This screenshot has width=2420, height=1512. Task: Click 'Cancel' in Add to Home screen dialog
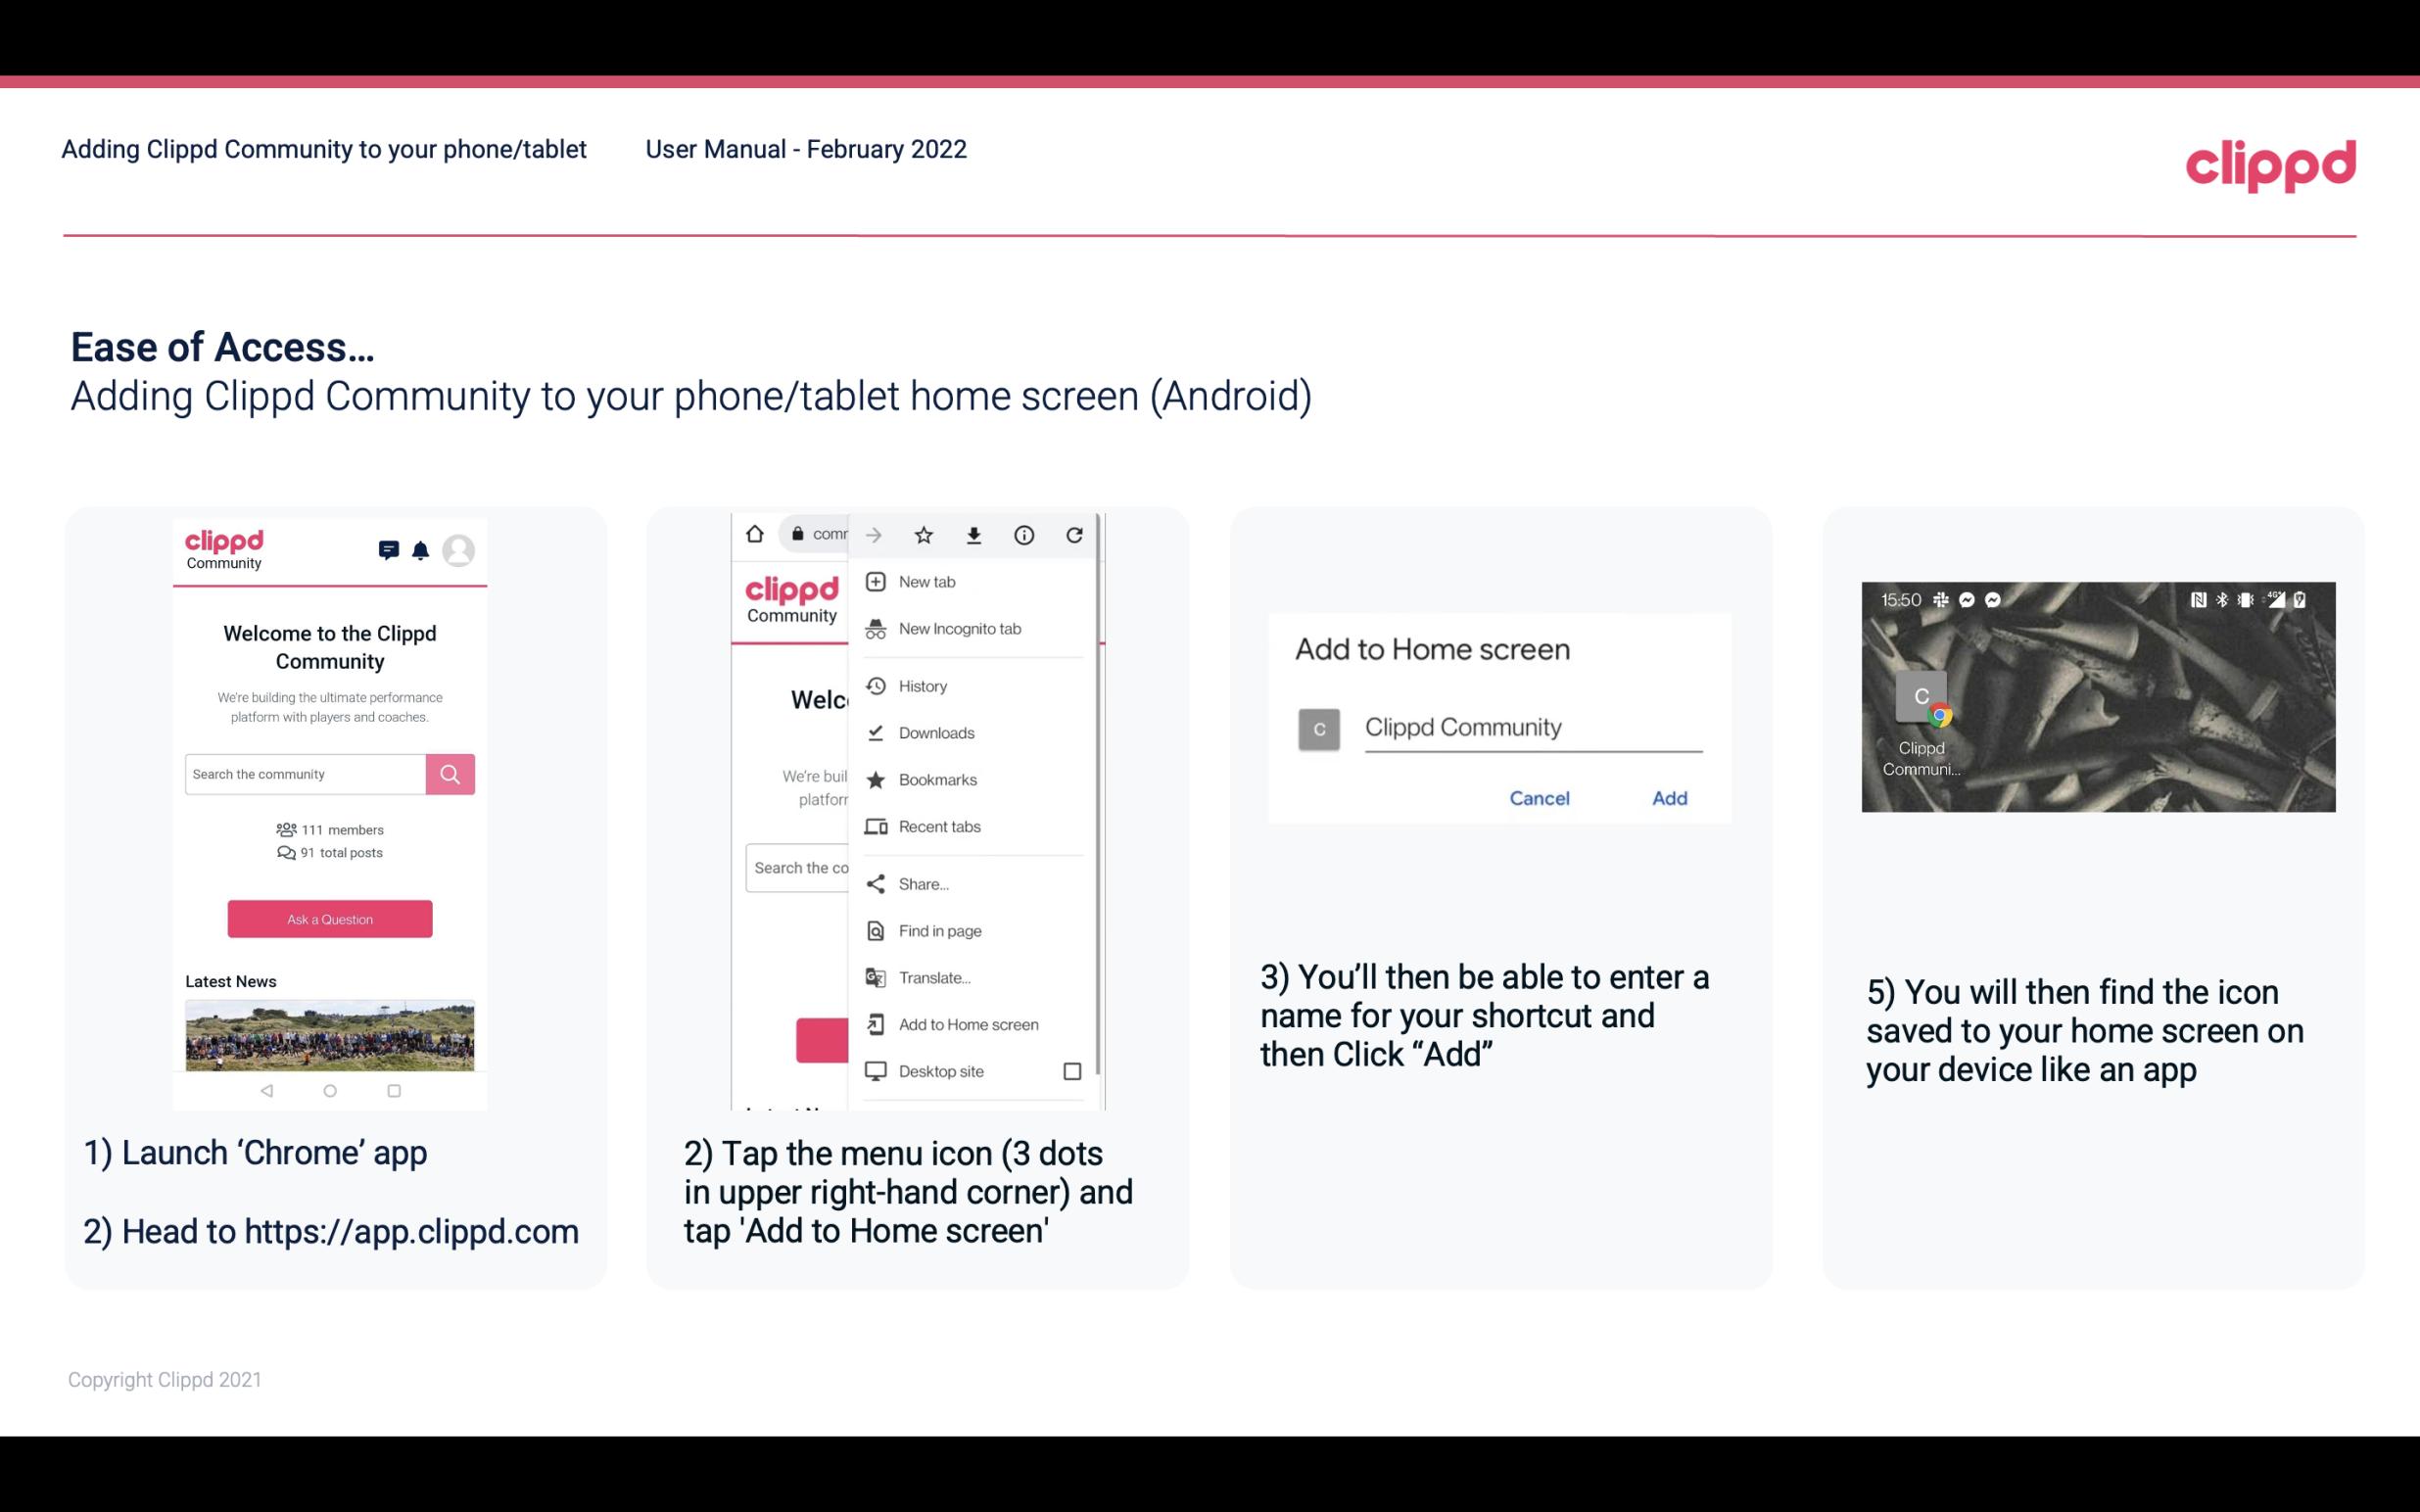tap(1539, 796)
